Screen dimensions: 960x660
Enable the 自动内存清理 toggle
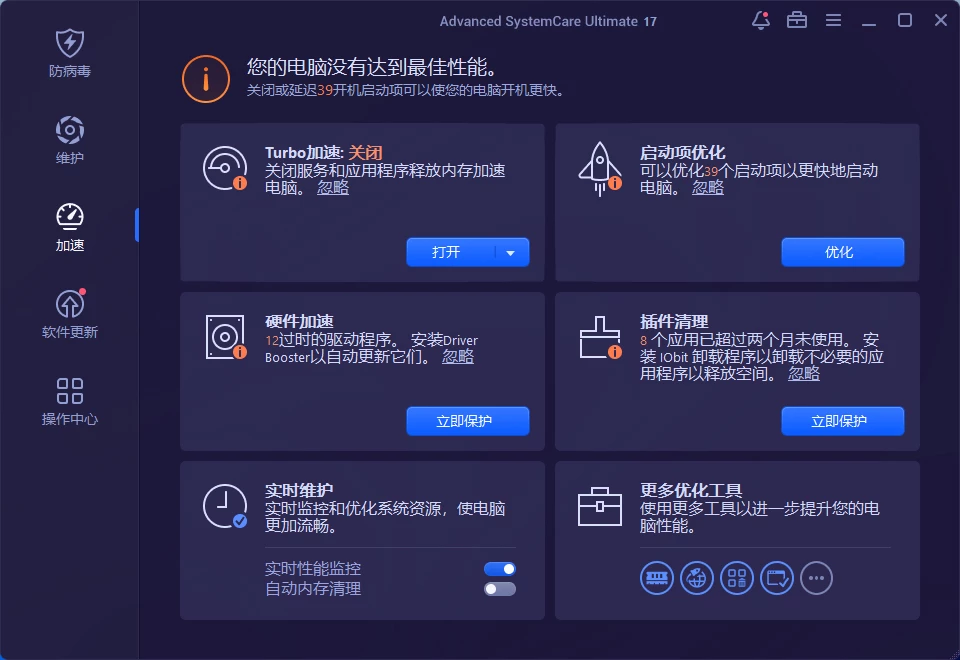[500, 589]
